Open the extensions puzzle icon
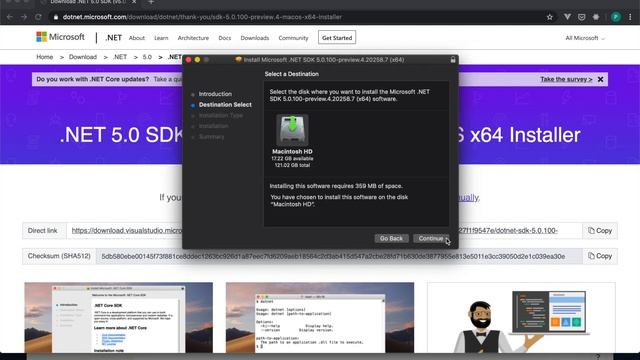 point(596,17)
